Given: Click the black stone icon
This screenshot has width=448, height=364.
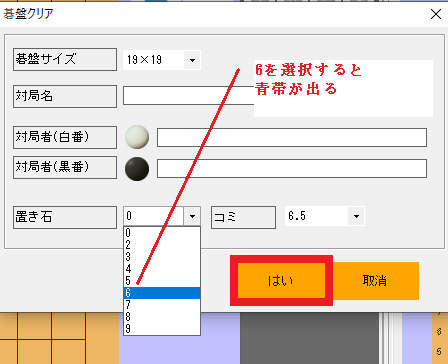Looking at the screenshot, I should pos(137,169).
